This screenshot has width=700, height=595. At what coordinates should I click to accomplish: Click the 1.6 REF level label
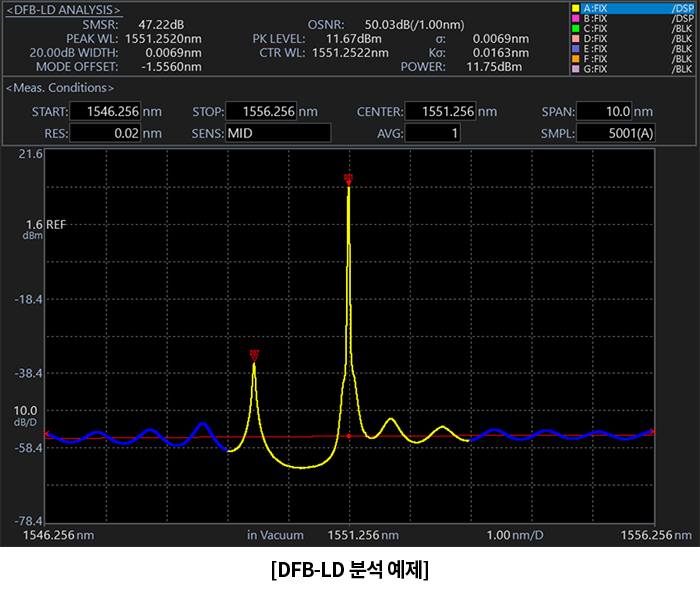point(46,225)
